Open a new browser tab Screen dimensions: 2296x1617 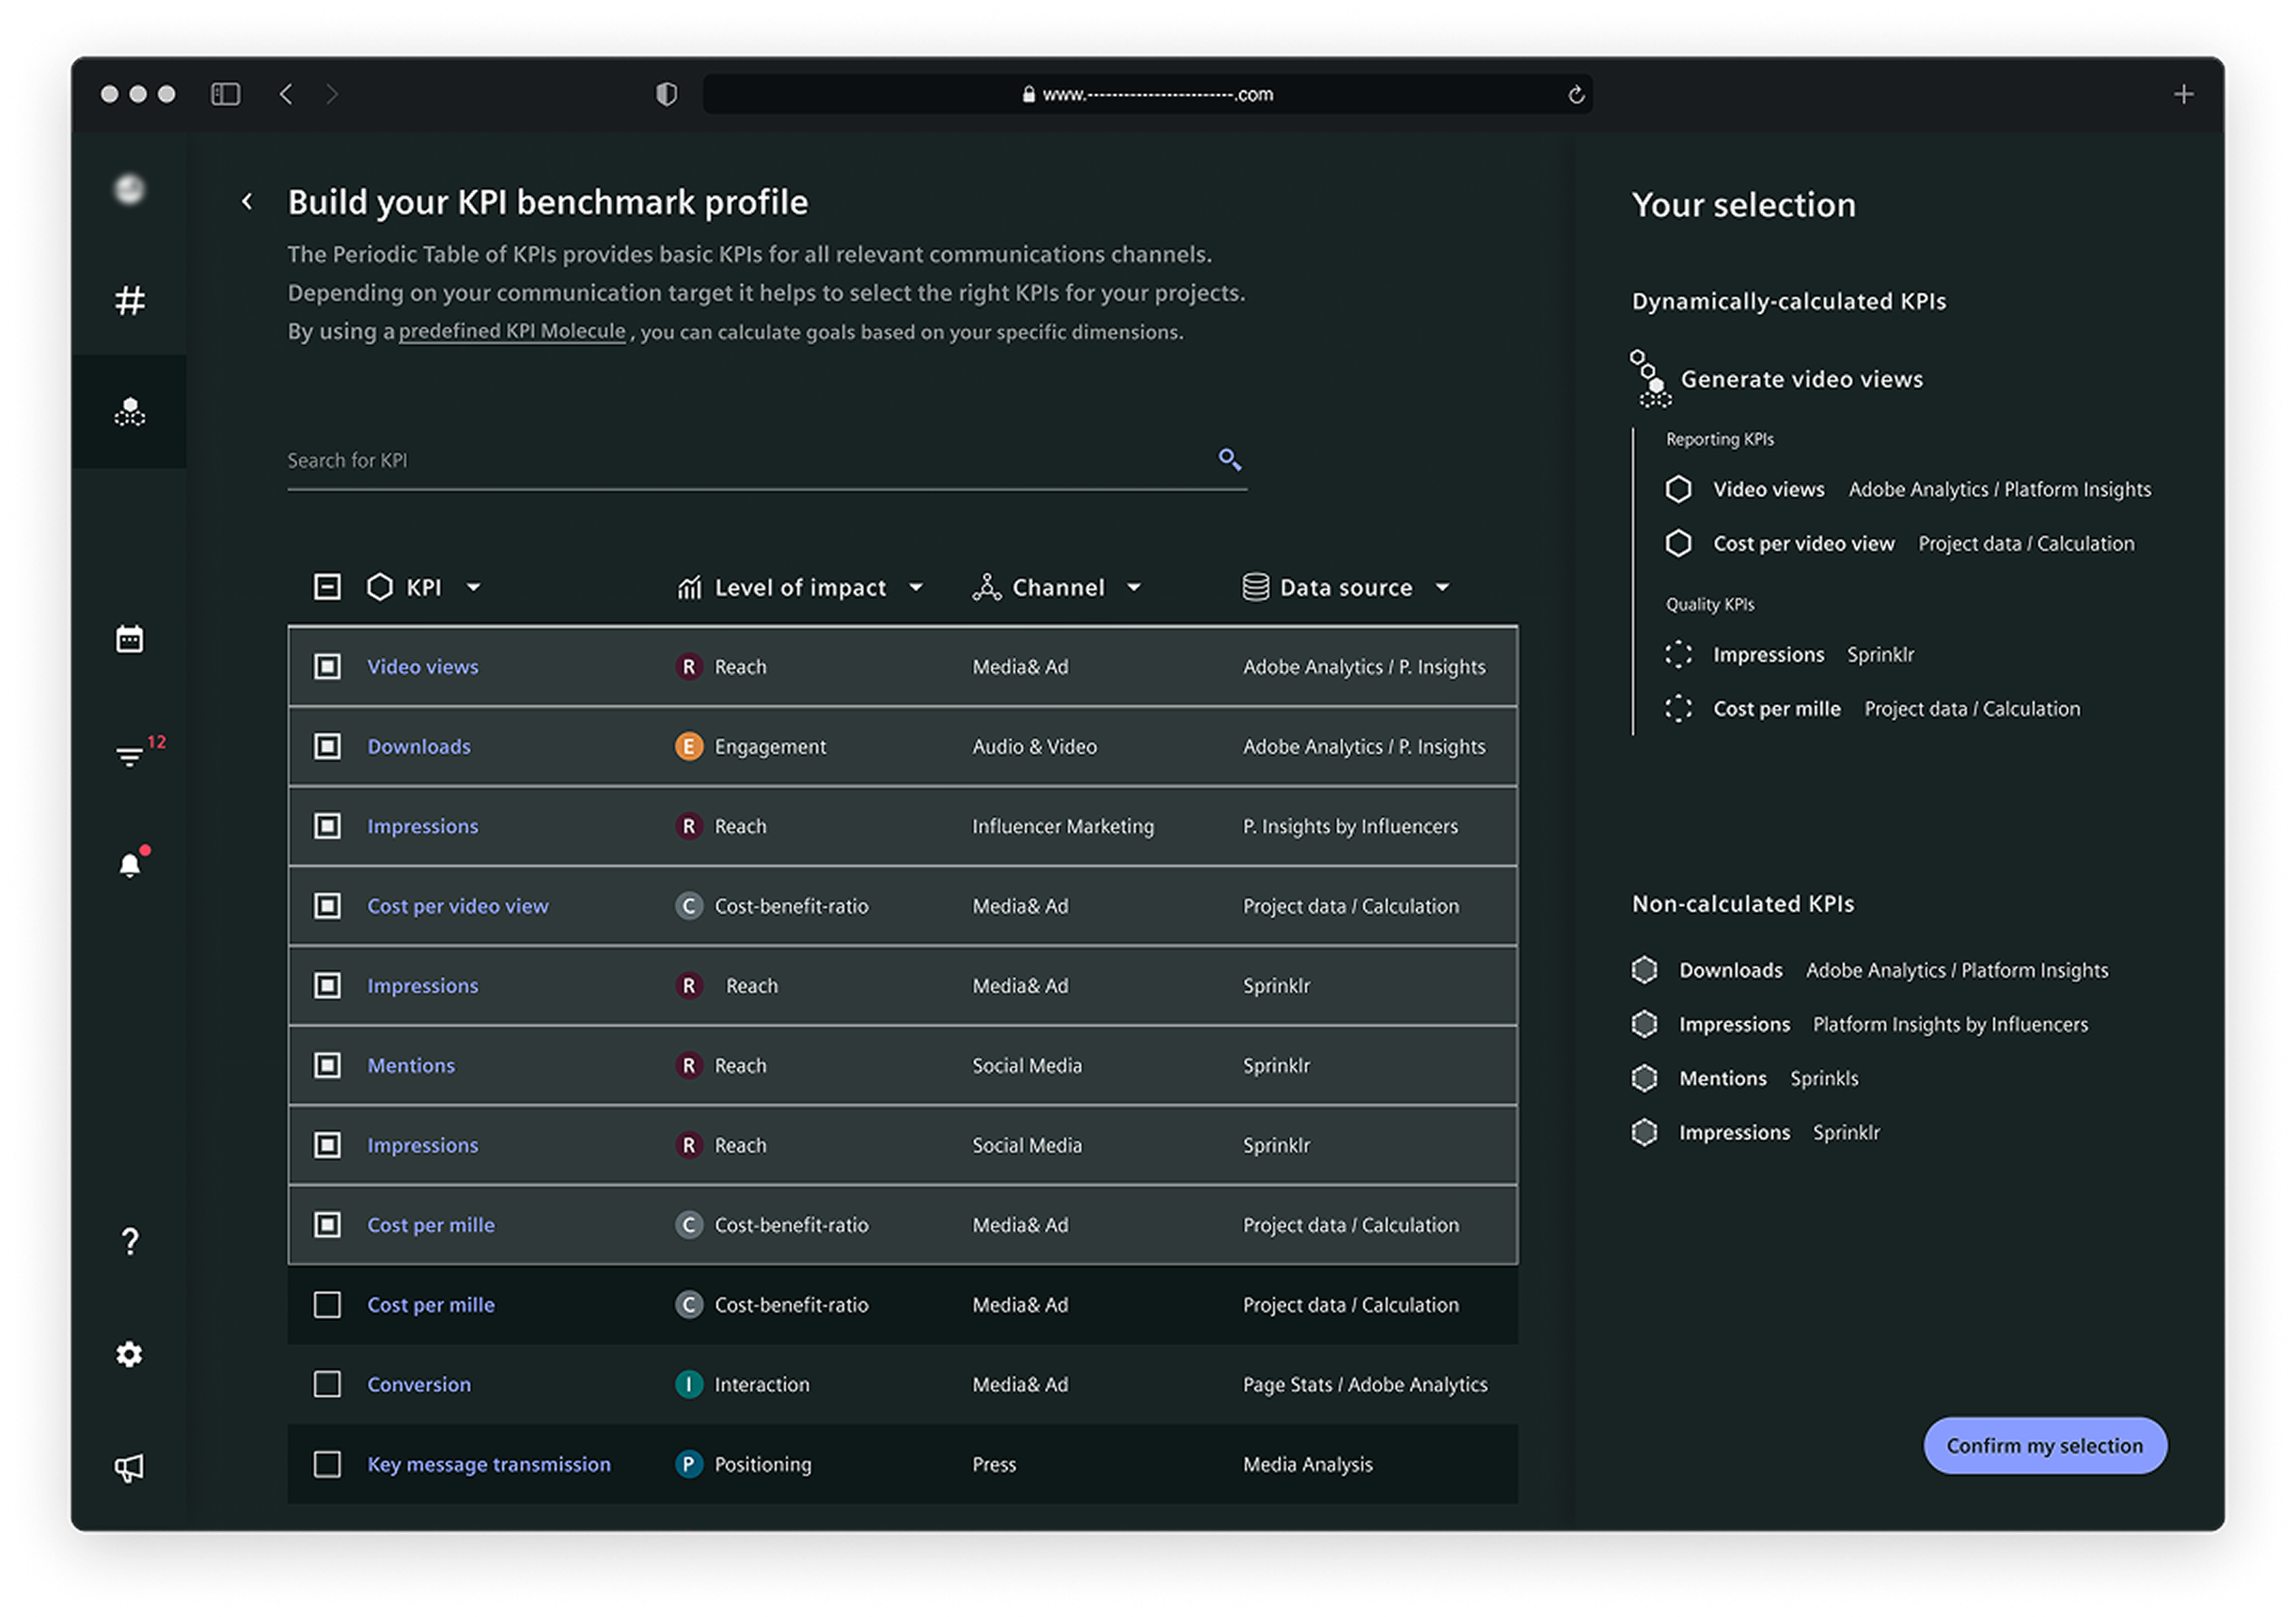[x=2183, y=94]
